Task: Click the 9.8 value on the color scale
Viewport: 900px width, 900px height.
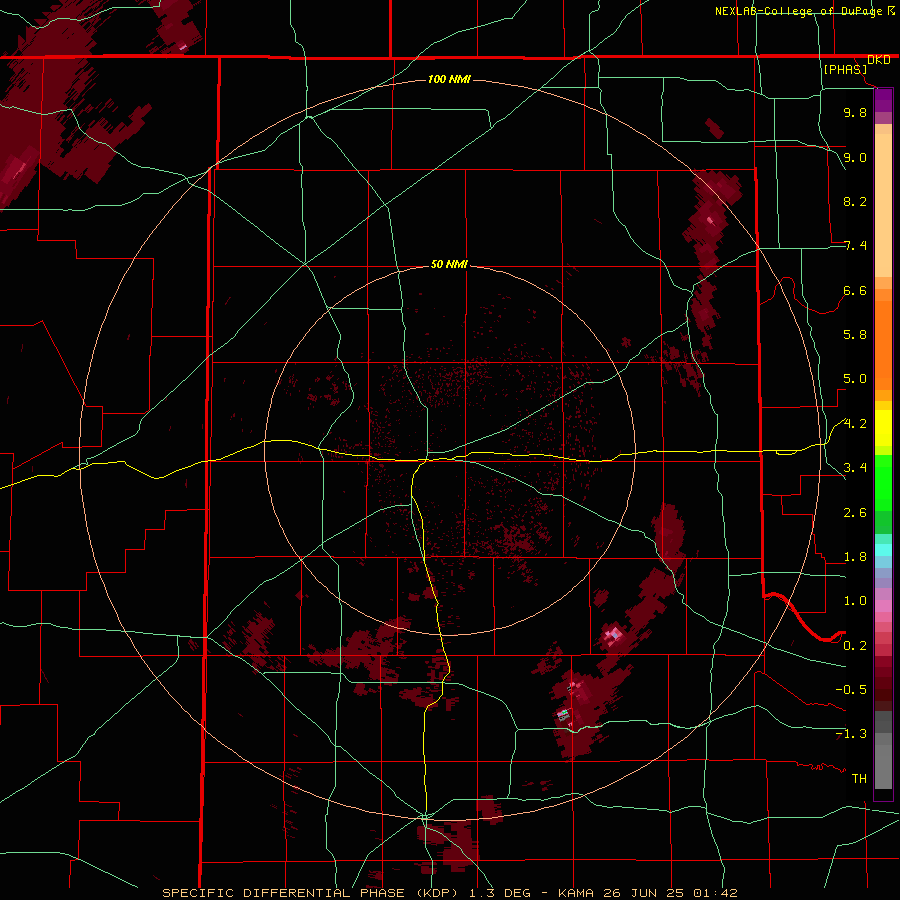Action: tap(855, 112)
